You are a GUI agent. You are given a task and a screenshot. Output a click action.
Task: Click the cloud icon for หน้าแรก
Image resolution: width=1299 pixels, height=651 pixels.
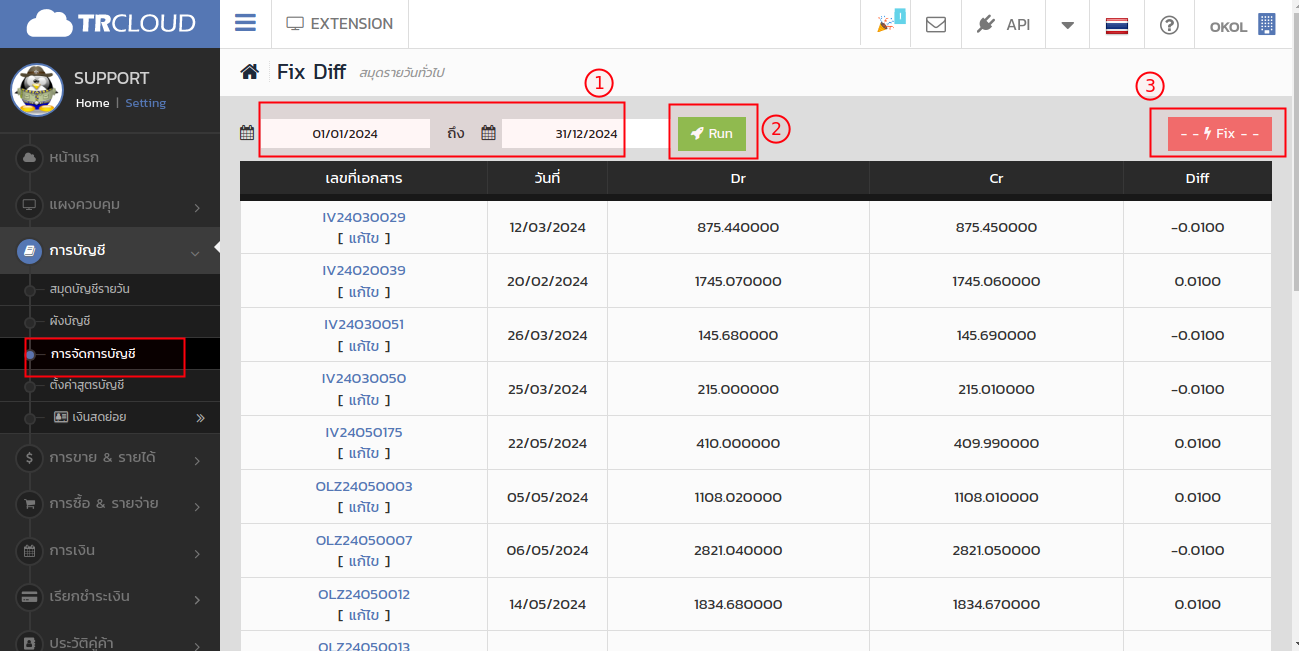point(29,158)
